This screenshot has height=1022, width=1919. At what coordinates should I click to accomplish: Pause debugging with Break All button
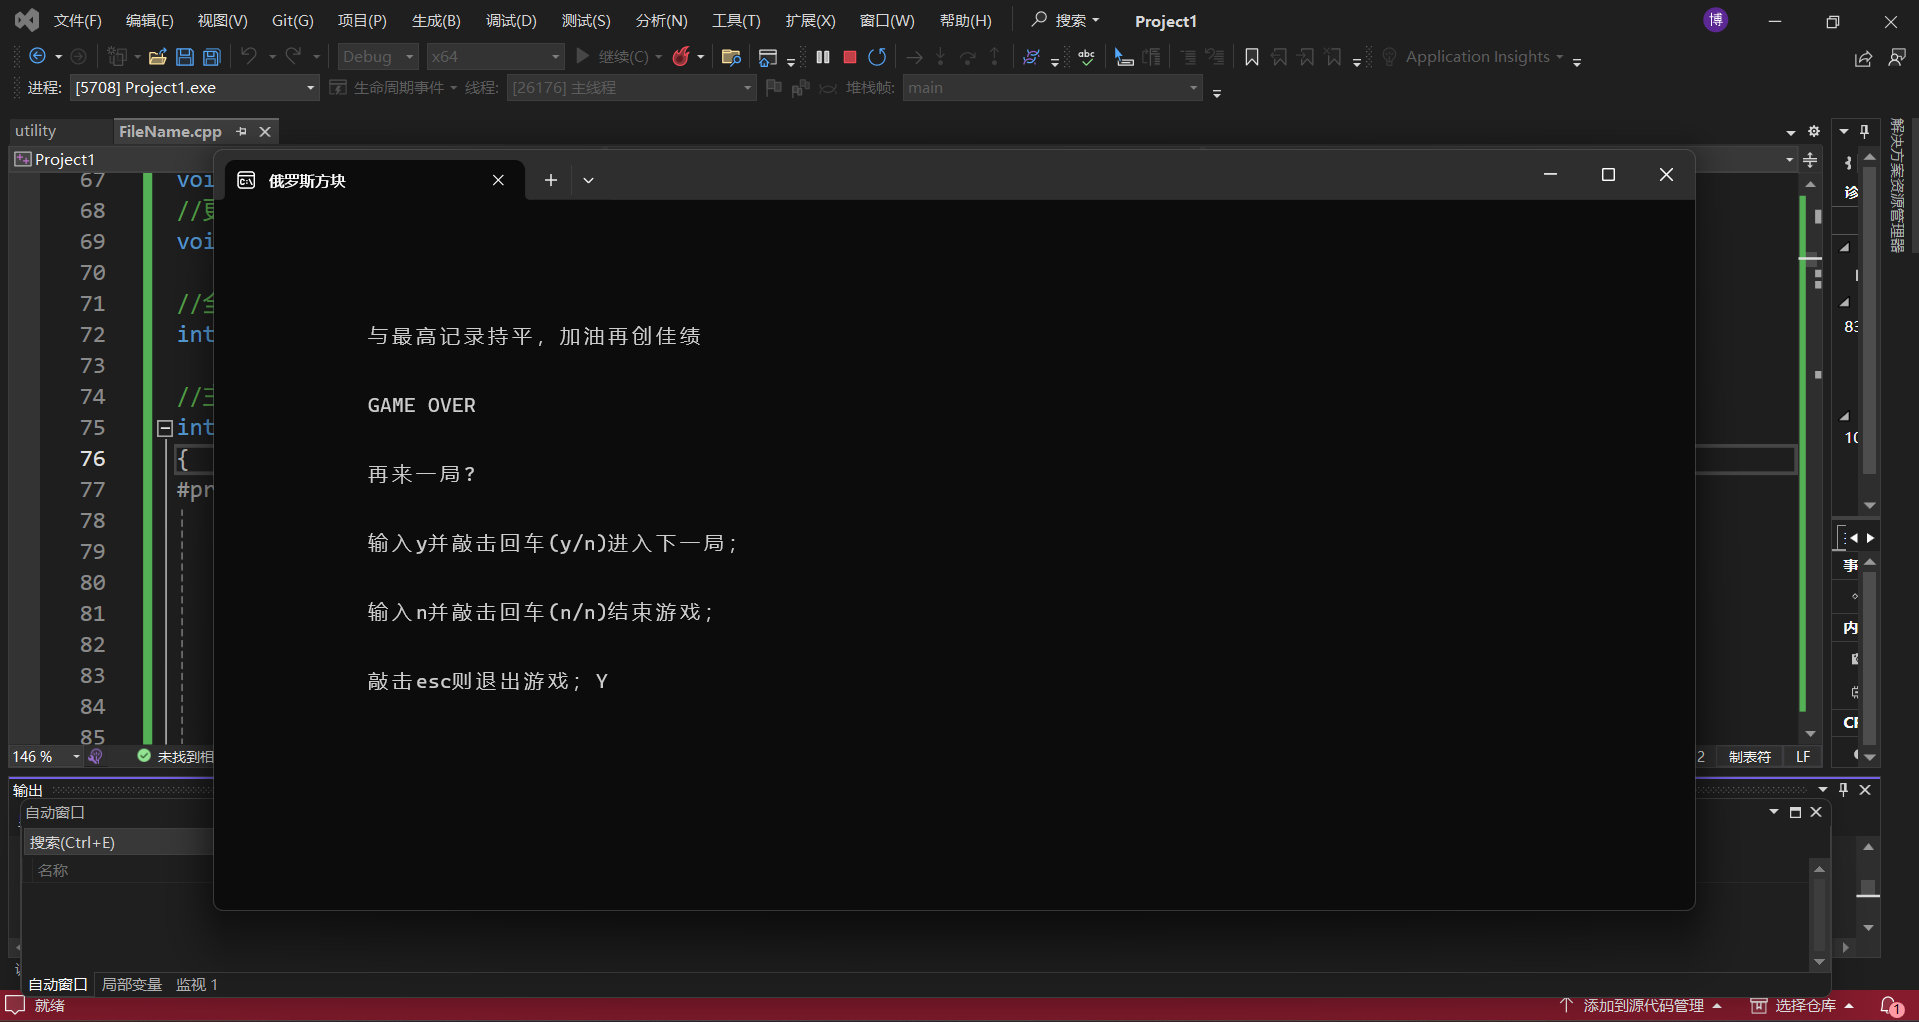(x=823, y=57)
